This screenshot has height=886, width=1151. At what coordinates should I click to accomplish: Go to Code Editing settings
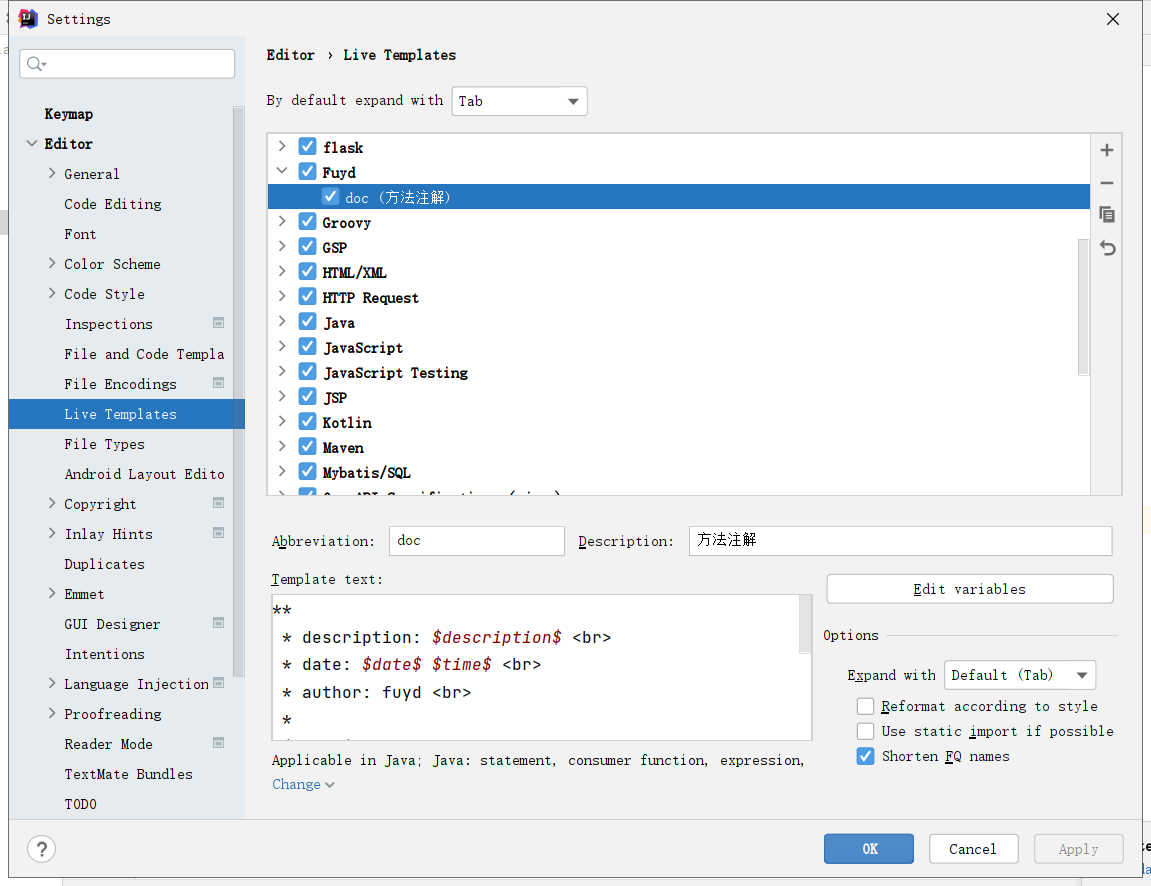coord(113,204)
